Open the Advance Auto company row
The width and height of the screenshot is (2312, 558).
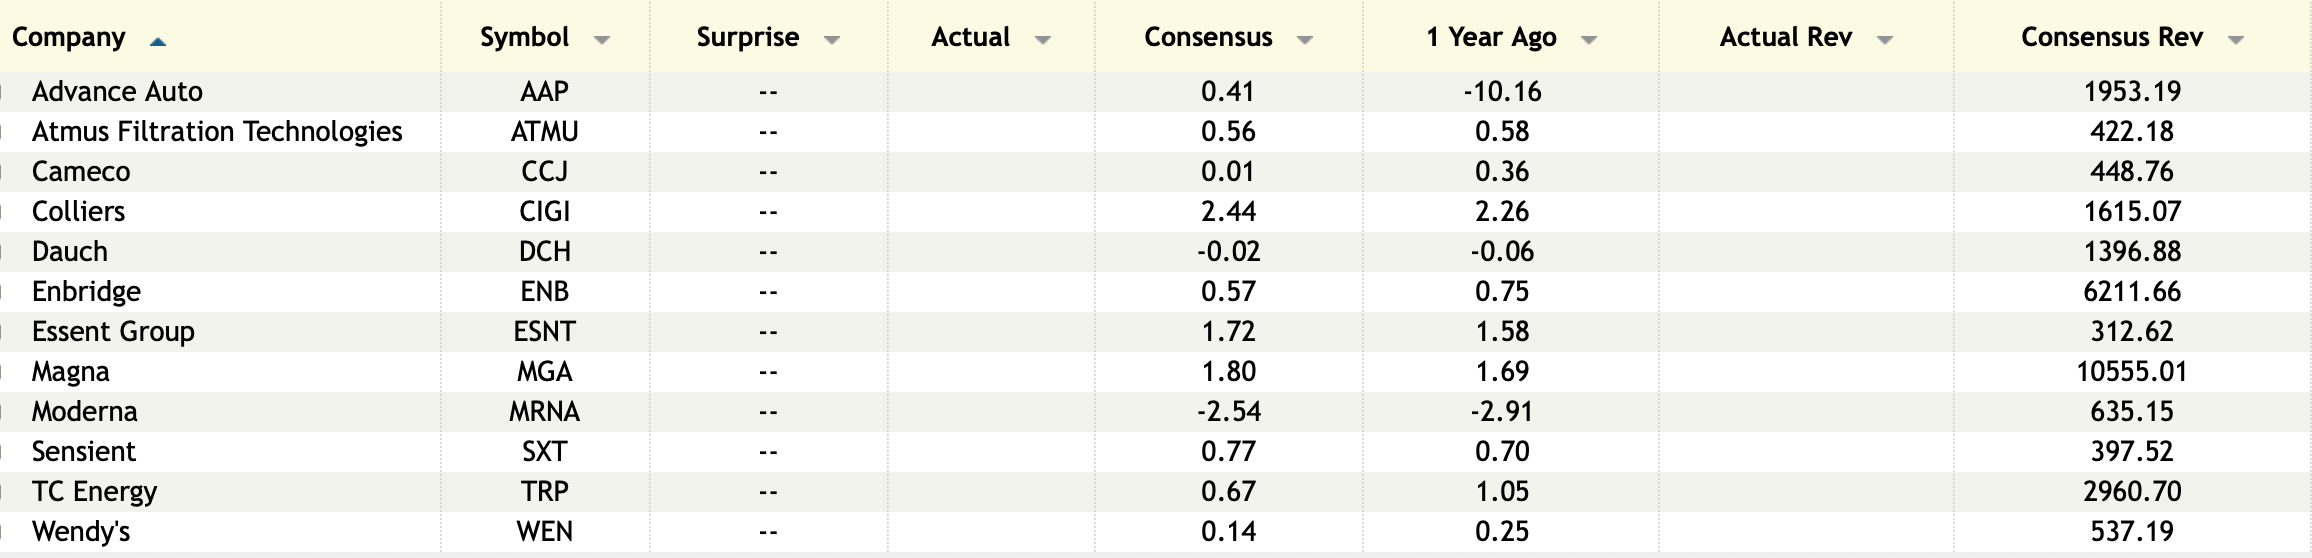(x=117, y=92)
